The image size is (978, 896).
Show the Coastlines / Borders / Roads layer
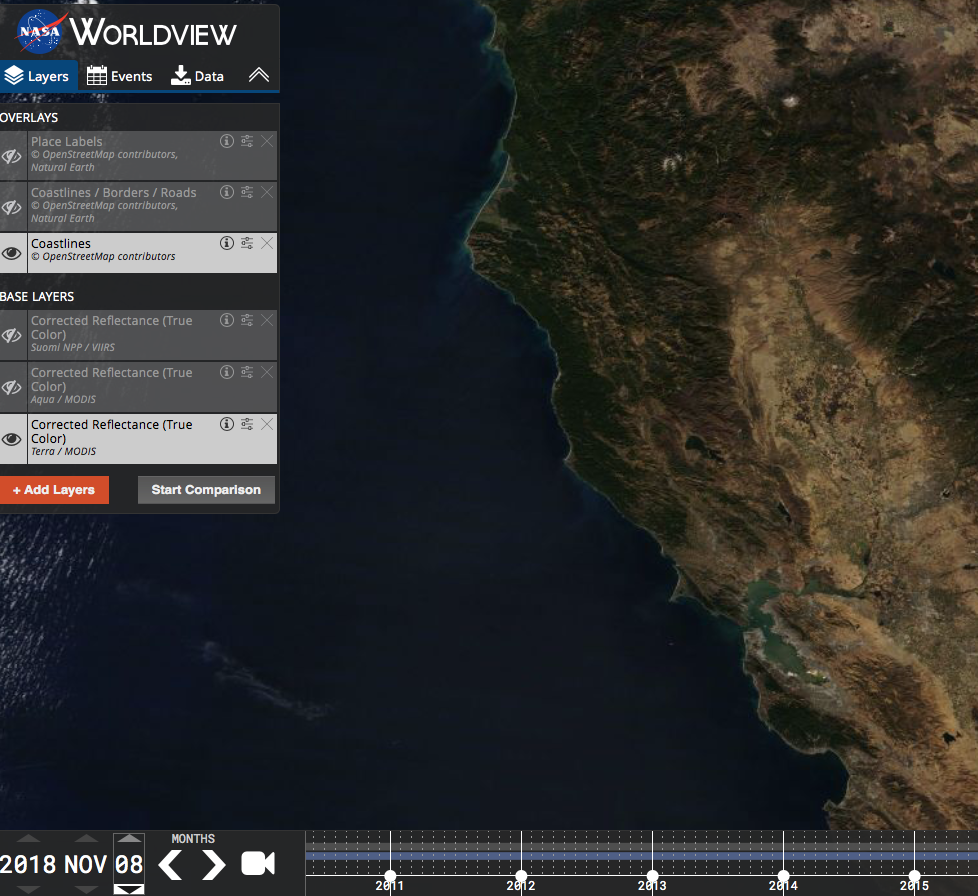(12, 207)
